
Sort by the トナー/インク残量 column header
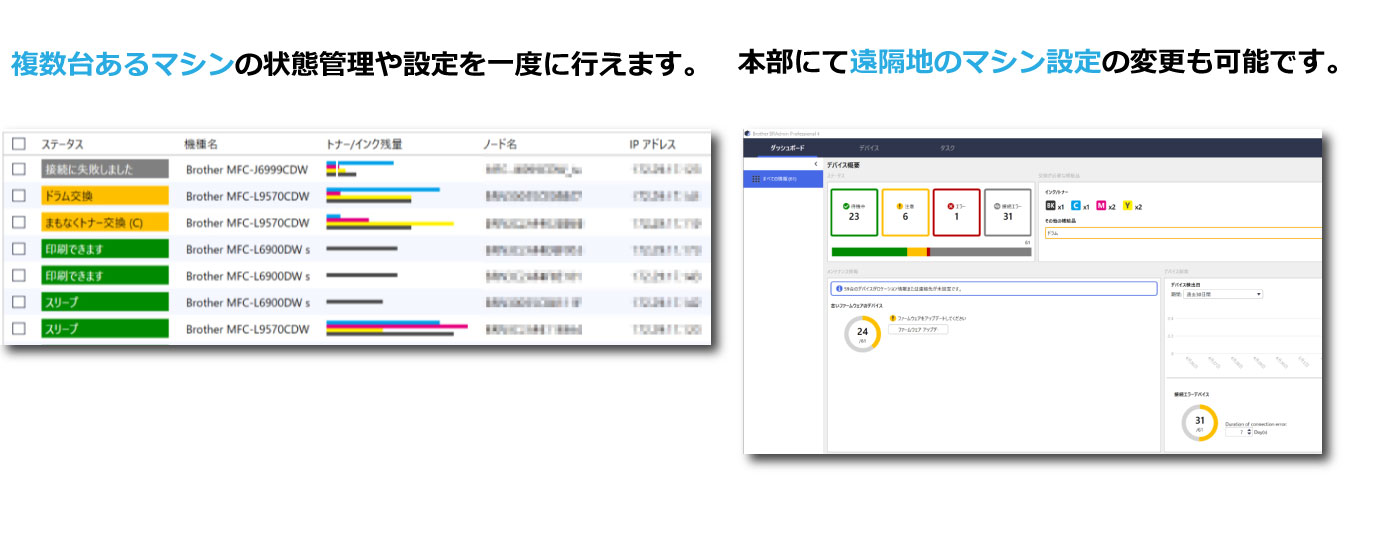click(x=365, y=145)
